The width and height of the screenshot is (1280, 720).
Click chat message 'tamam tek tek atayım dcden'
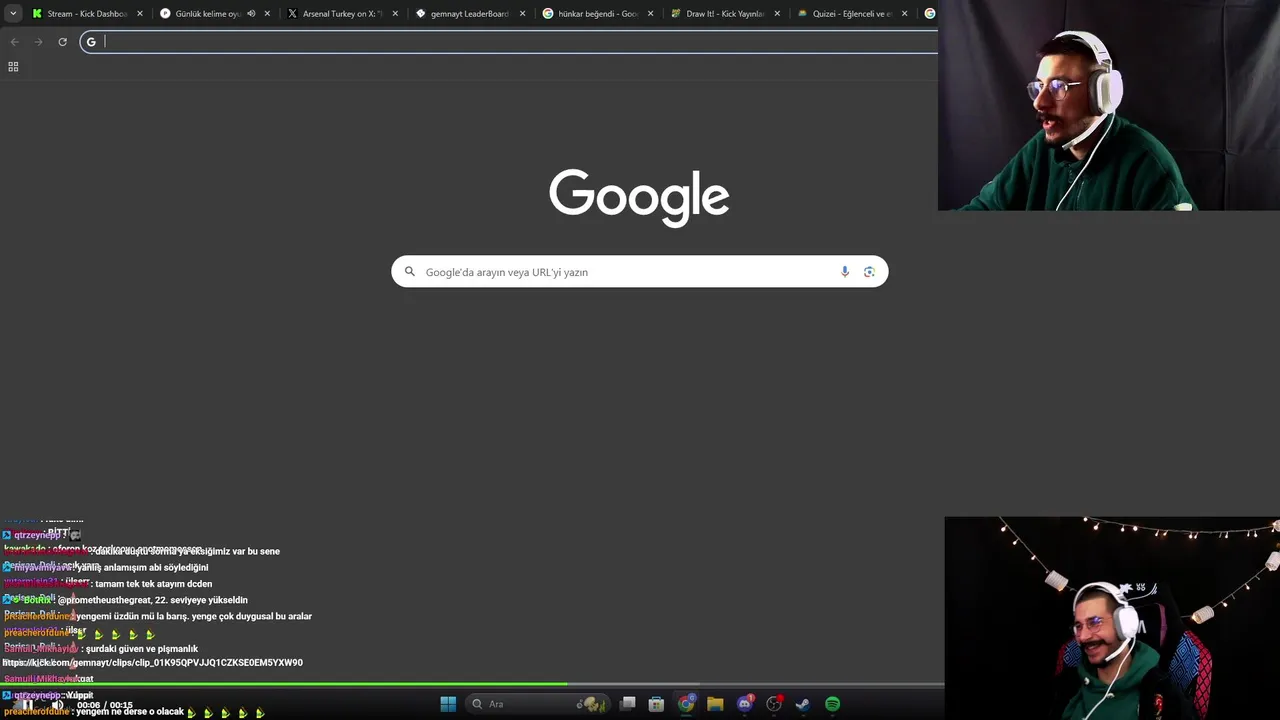[153, 584]
